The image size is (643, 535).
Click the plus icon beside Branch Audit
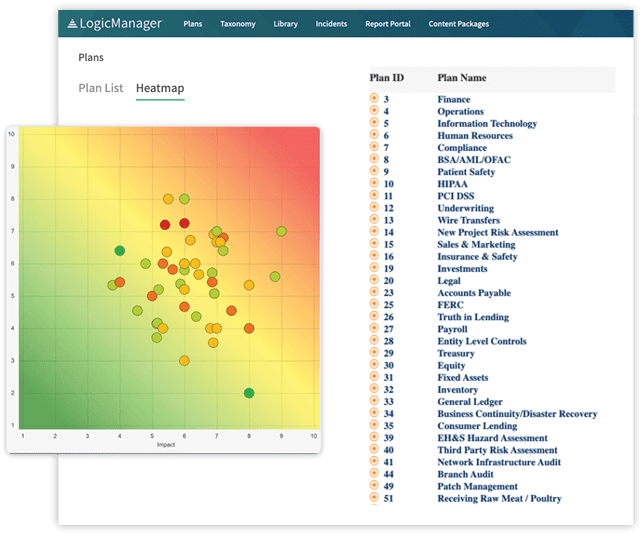pos(374,474)
